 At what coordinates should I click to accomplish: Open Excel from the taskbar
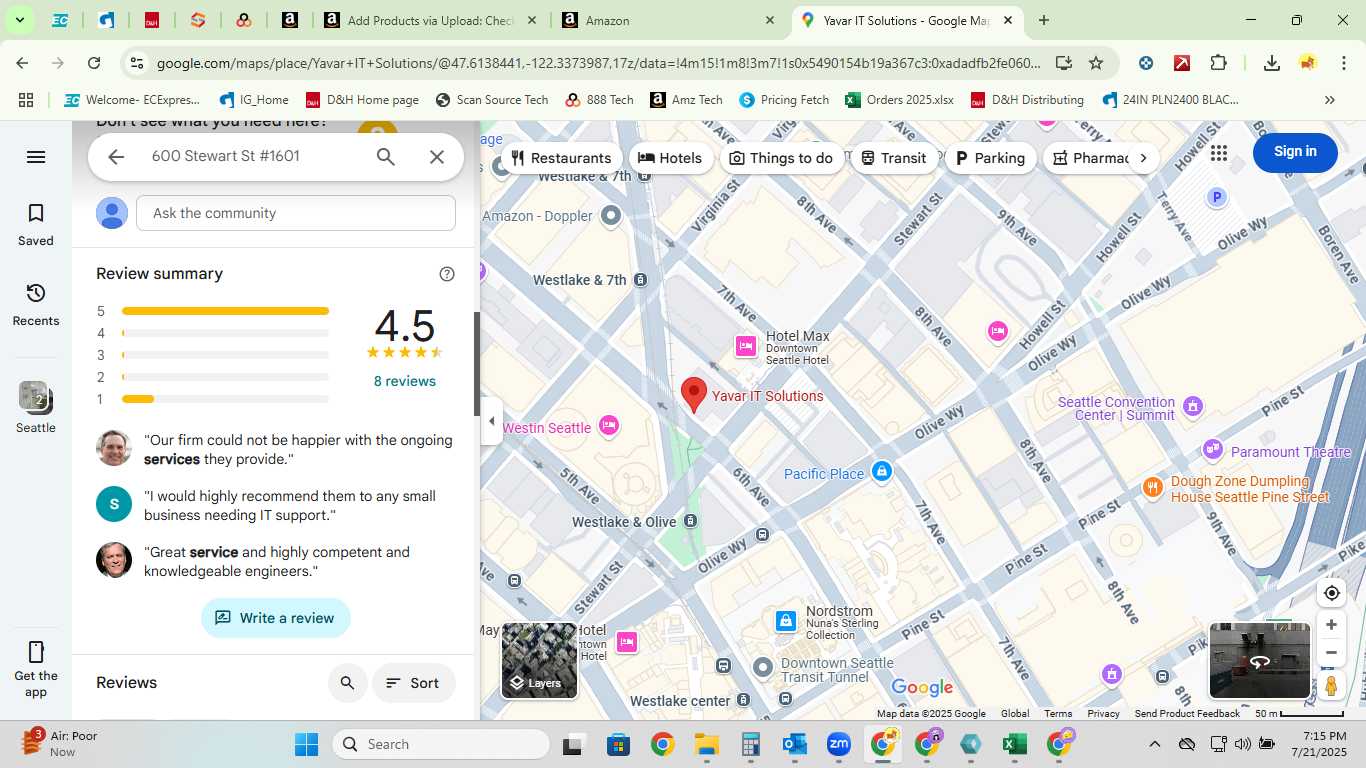coord(1014,744)
